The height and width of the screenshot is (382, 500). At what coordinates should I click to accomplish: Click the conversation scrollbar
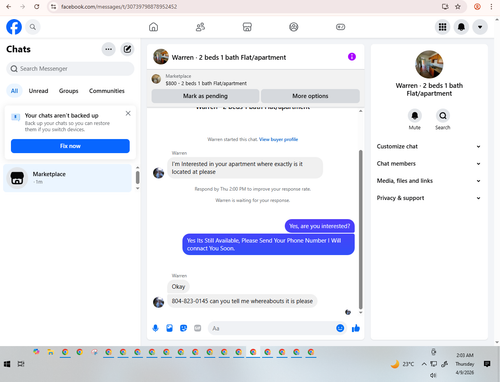click(x=360, y=229)
